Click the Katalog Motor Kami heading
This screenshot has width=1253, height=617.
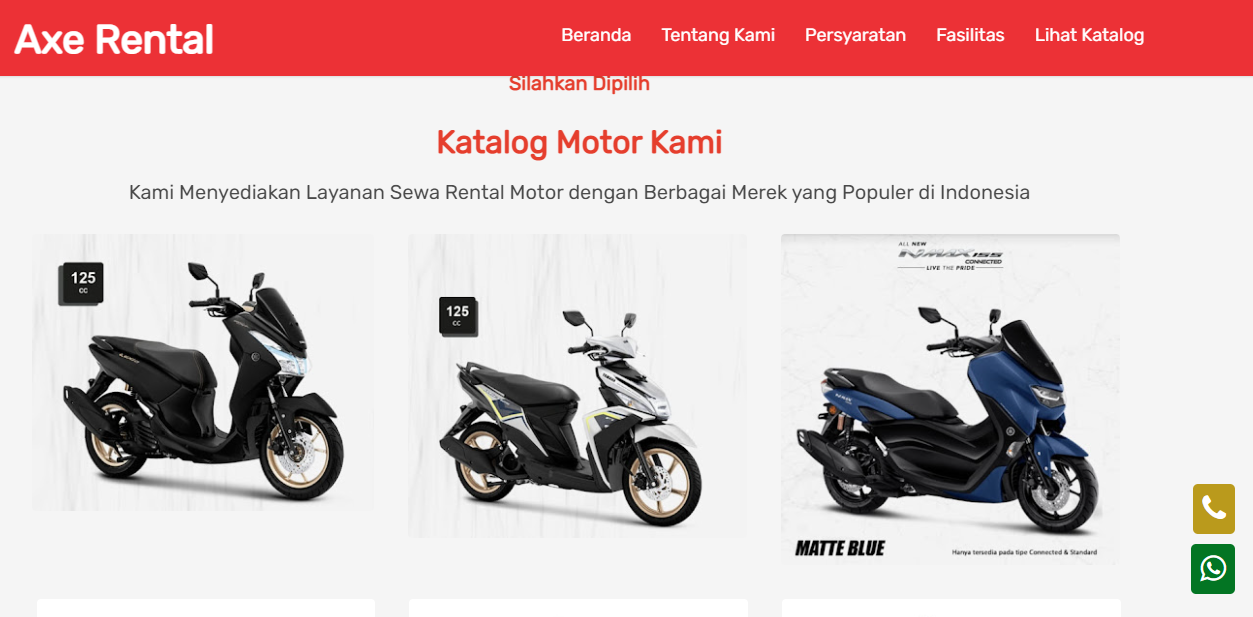(x=579, y=142)
